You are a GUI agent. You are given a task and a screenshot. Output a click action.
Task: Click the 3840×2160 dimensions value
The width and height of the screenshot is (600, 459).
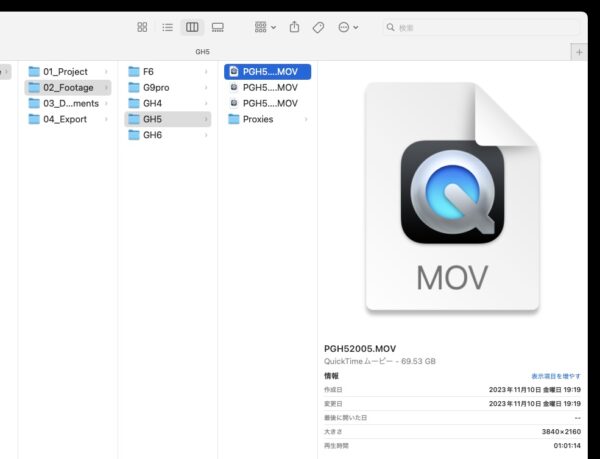(x=561, y=431)
